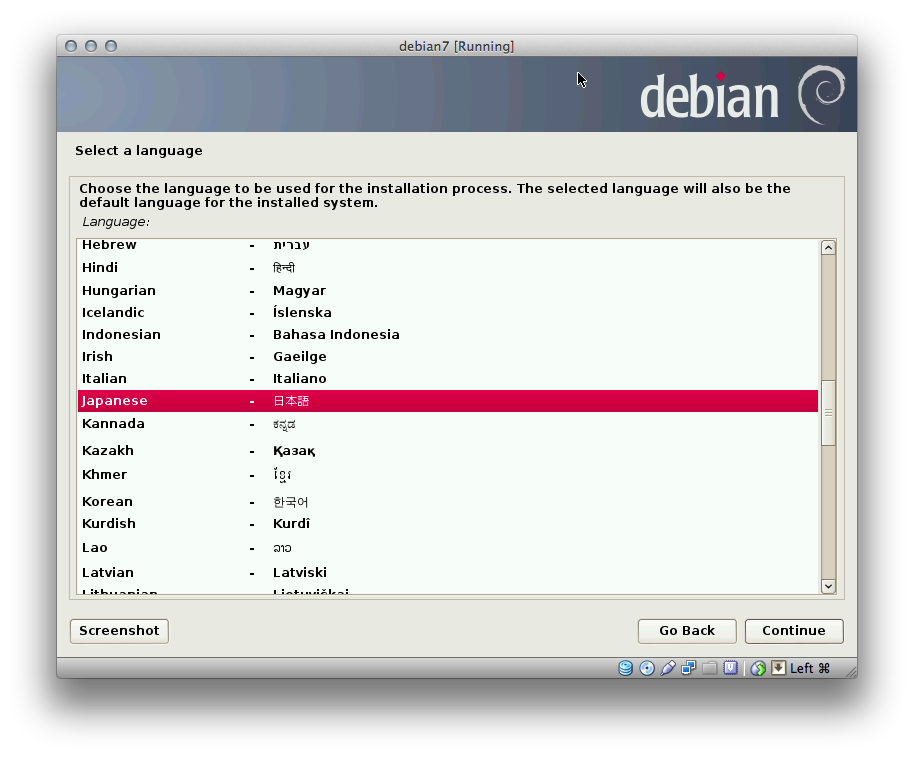The image size is (914, 757).
Task: Choose Hungarian - Magyar from the list
Action: point(448,290)
